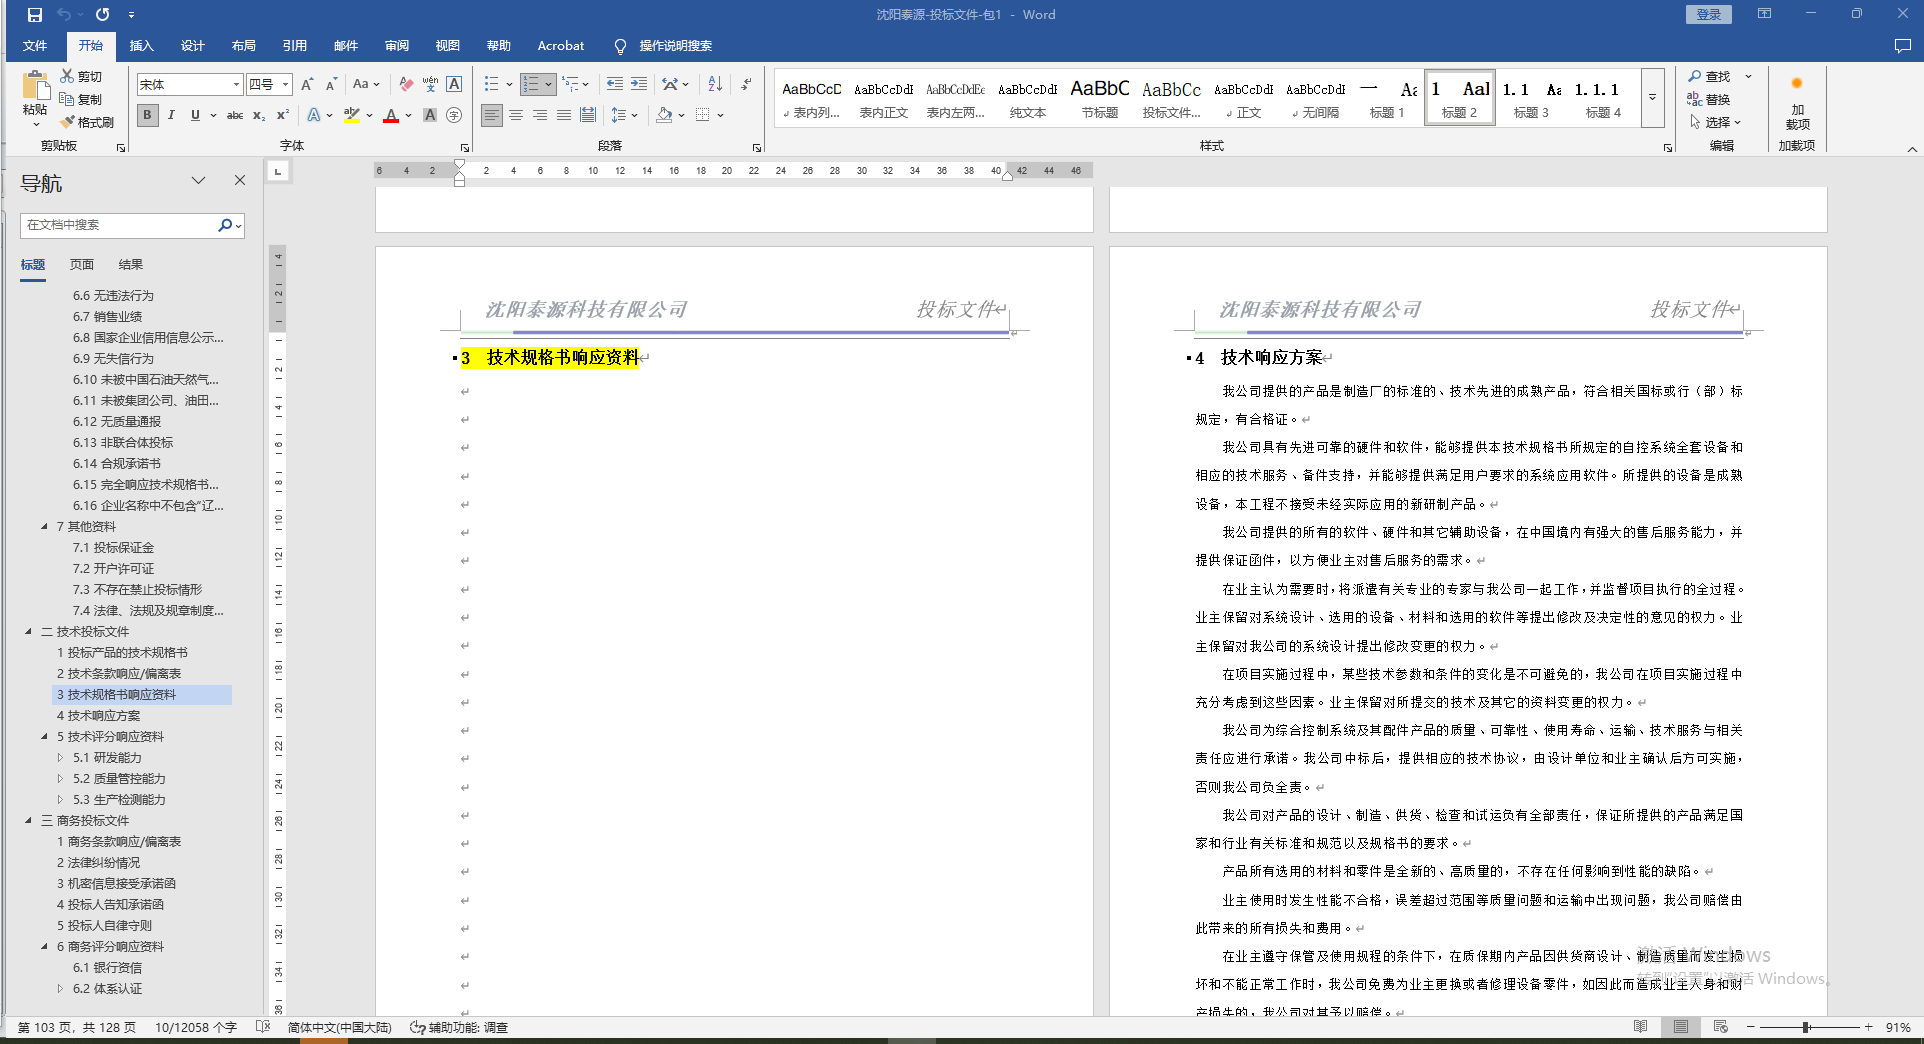Click the document search field in navigation
The width and height of the screenshot is (1924, 1044).
click(x=118, y=225)
